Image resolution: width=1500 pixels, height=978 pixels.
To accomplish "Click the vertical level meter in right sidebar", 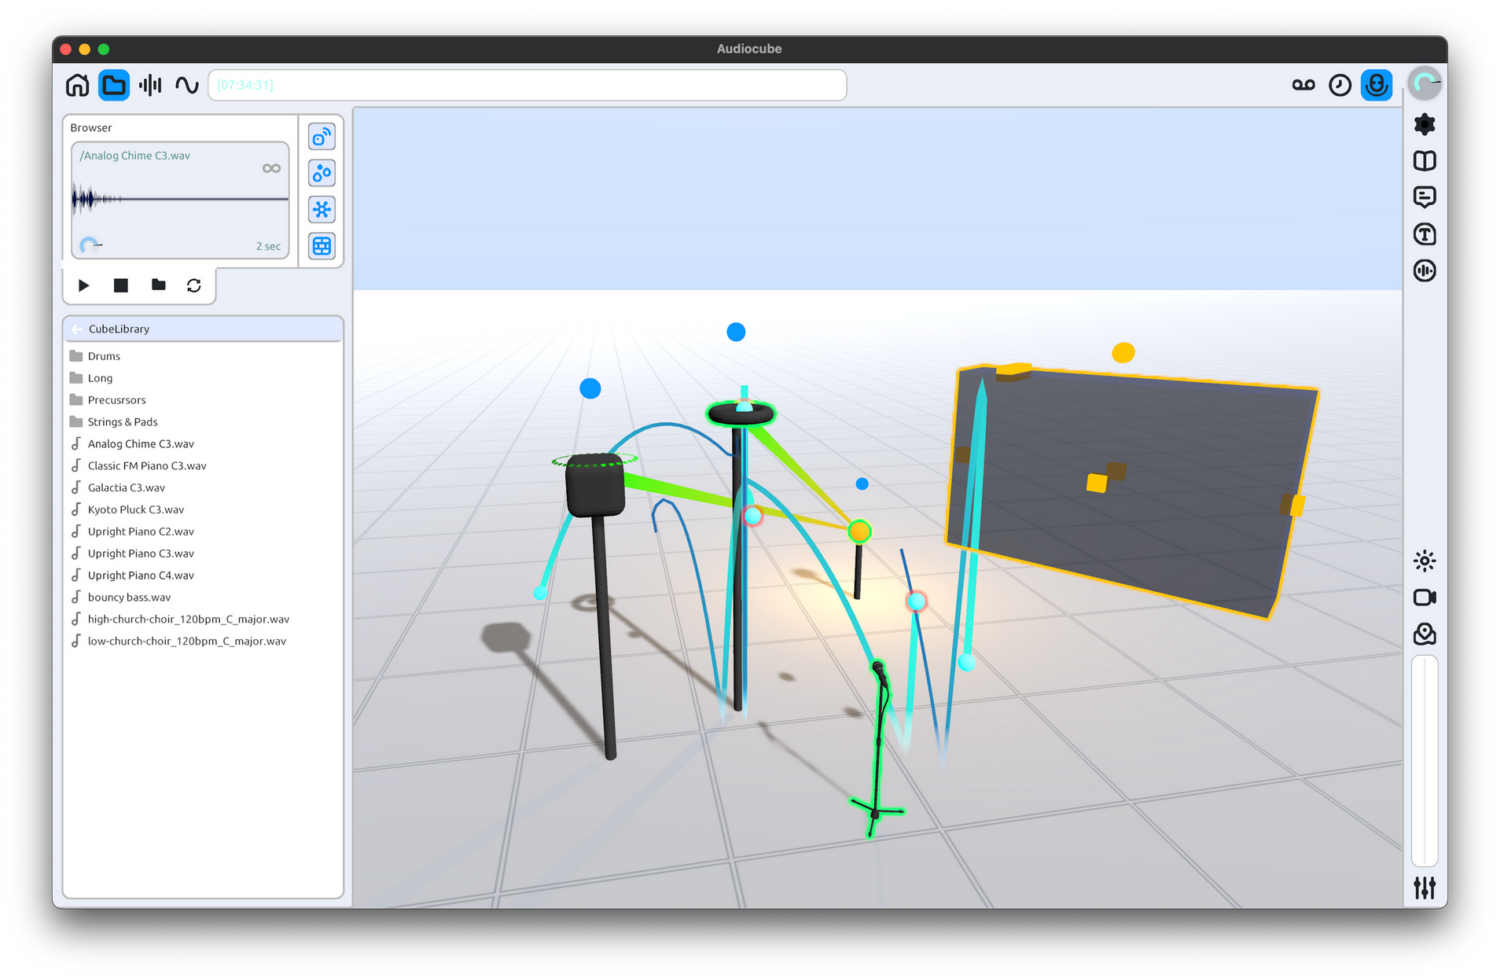I will 1425,761.
